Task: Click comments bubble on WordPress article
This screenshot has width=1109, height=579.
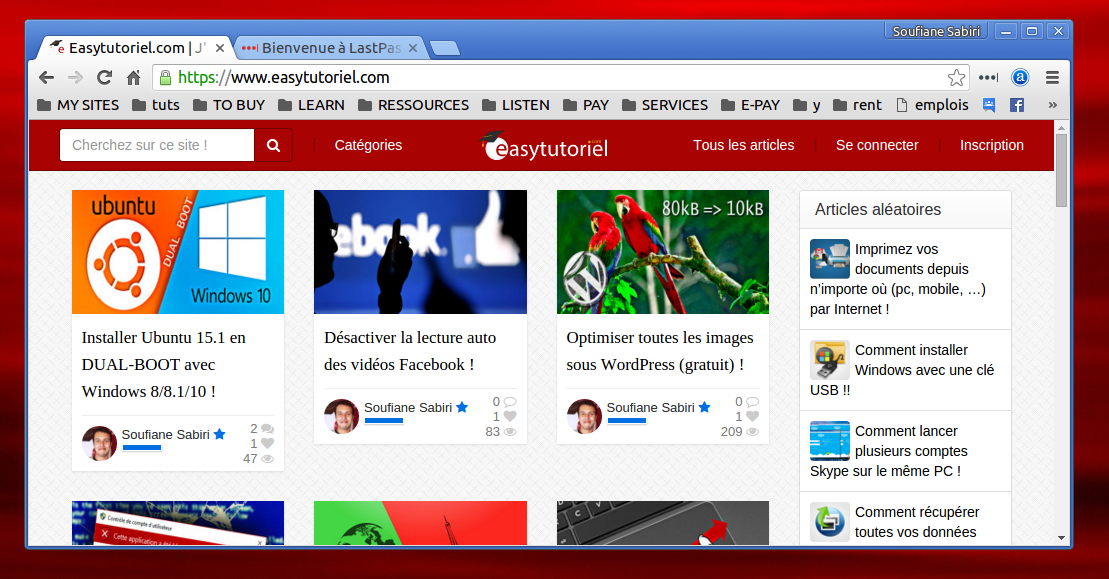Action: coord(753,402)
